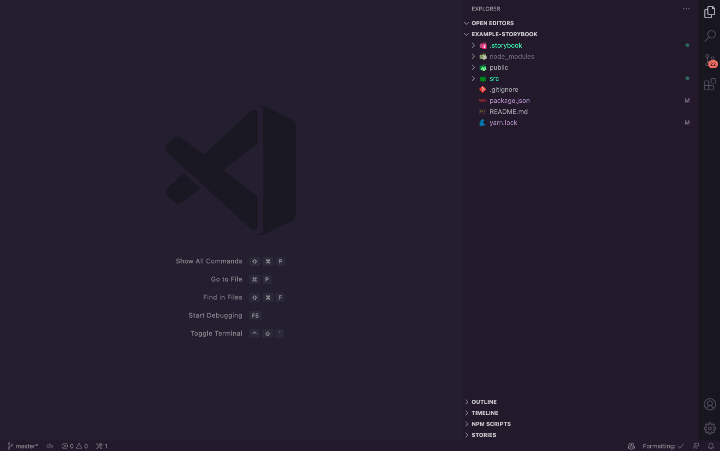Expand the public folder chevron
This screenshot has width=720, height=451.
[473, 68]
